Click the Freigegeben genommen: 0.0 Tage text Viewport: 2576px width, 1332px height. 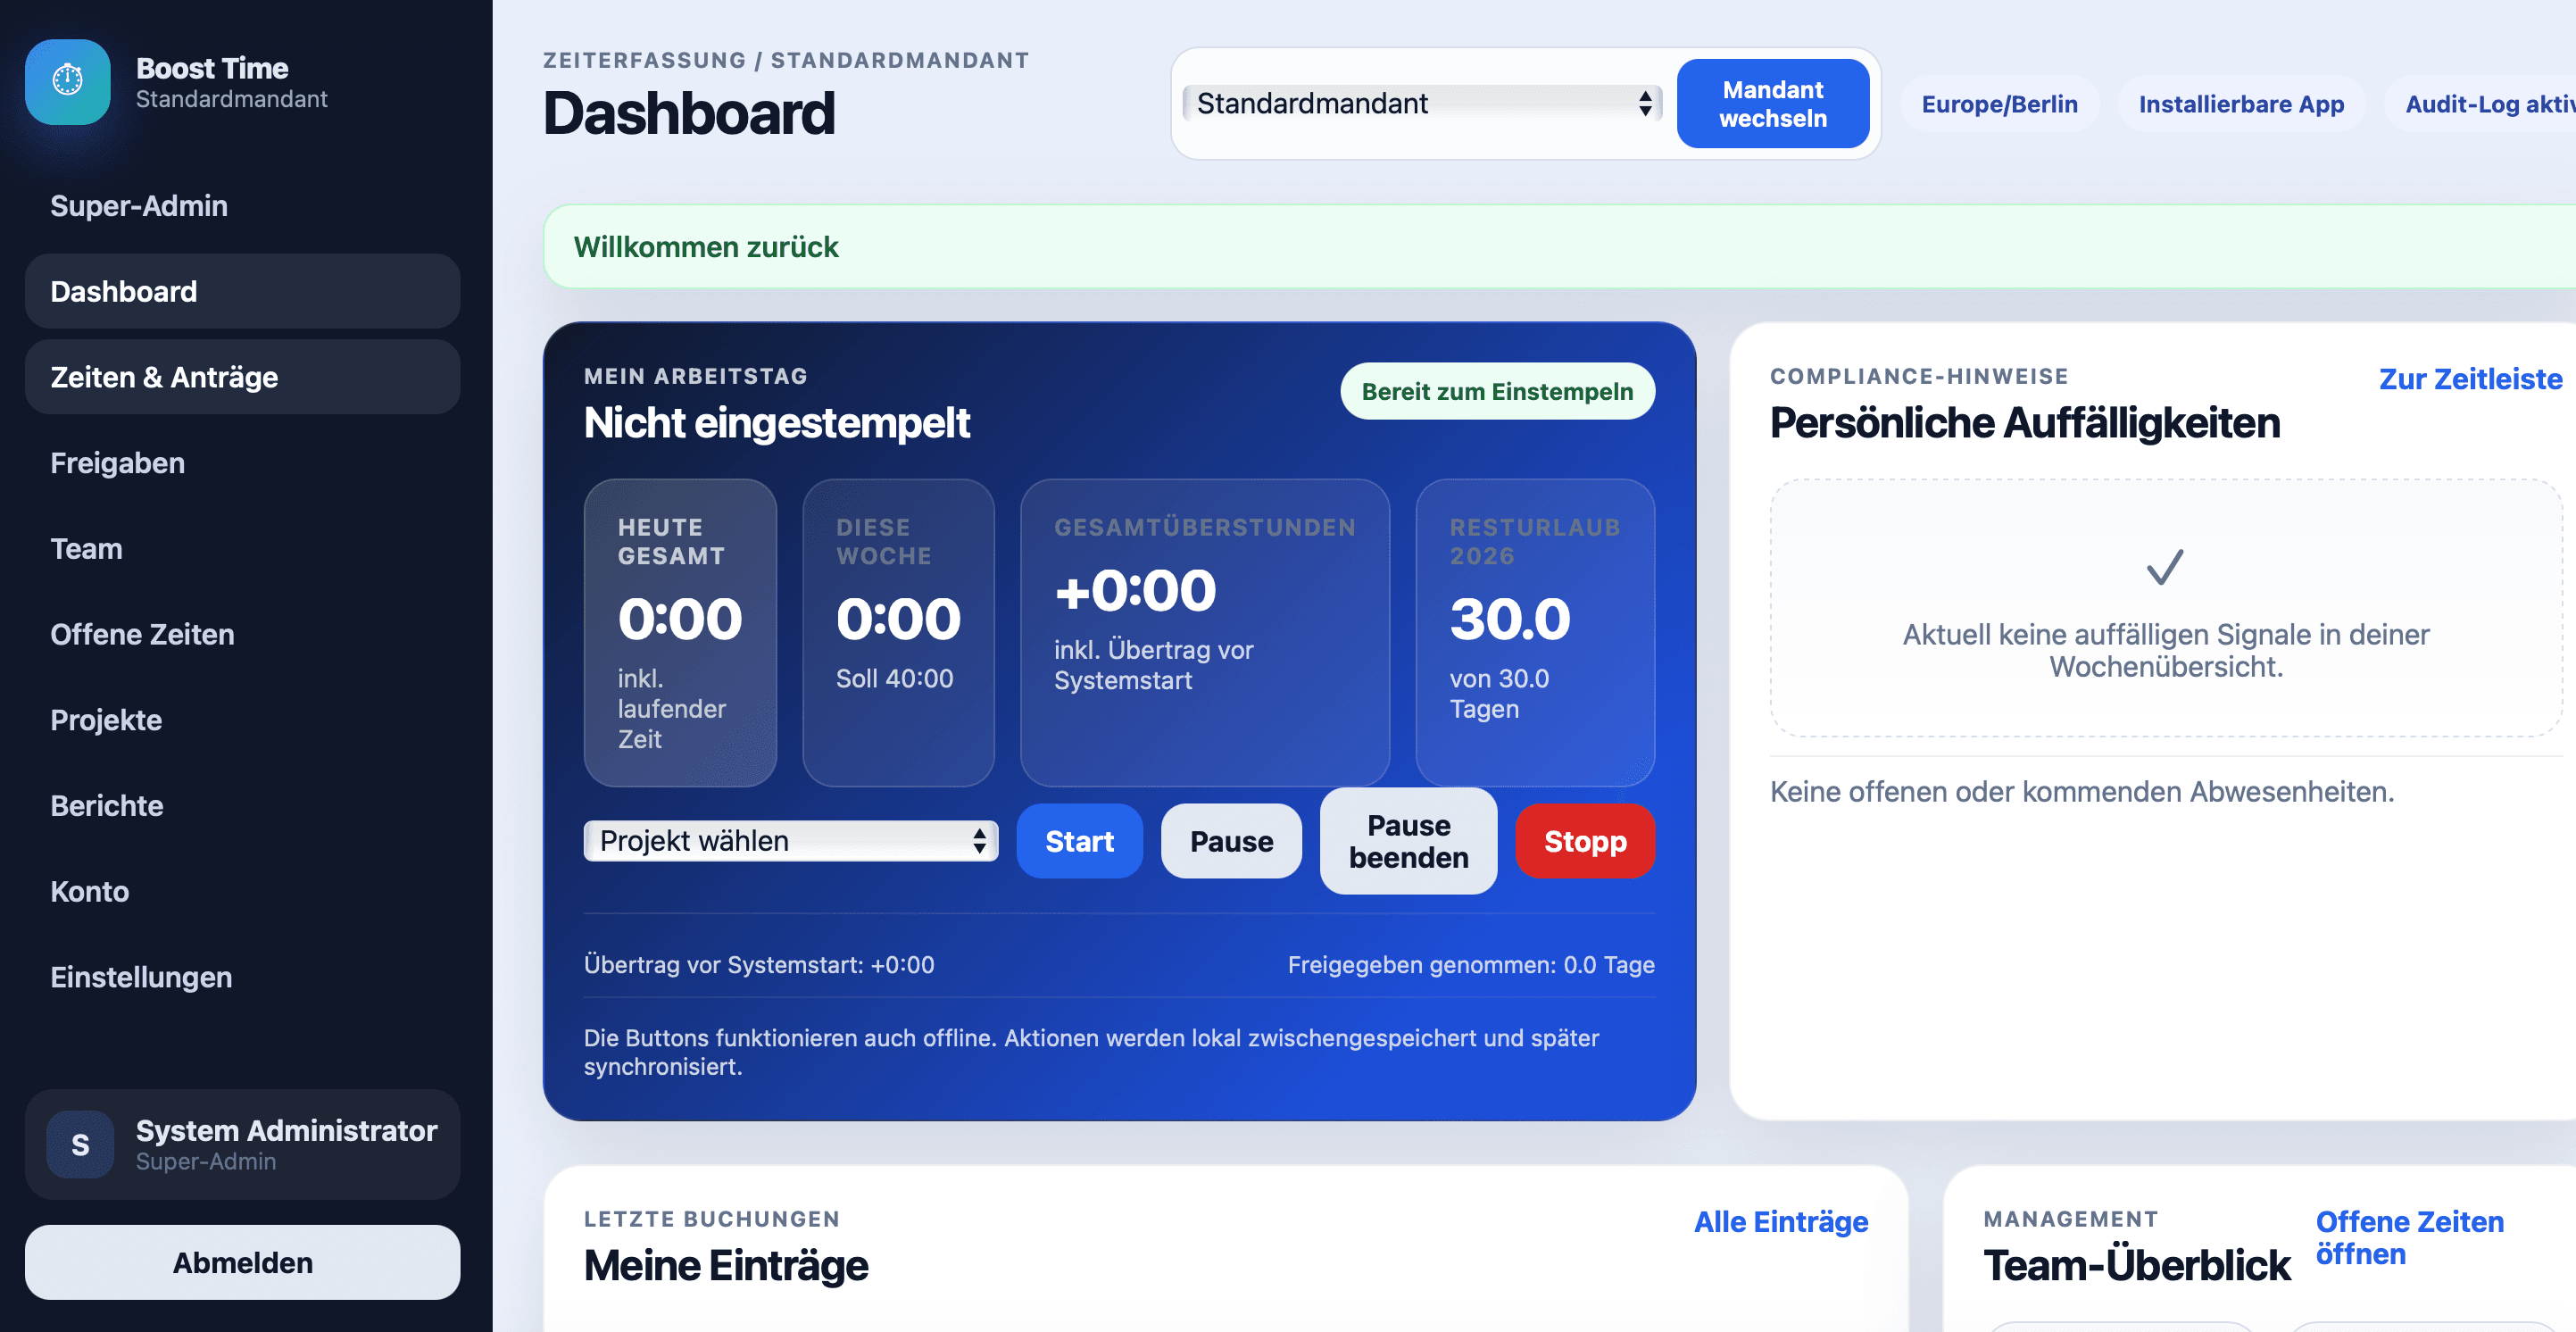click(1471, 965)
